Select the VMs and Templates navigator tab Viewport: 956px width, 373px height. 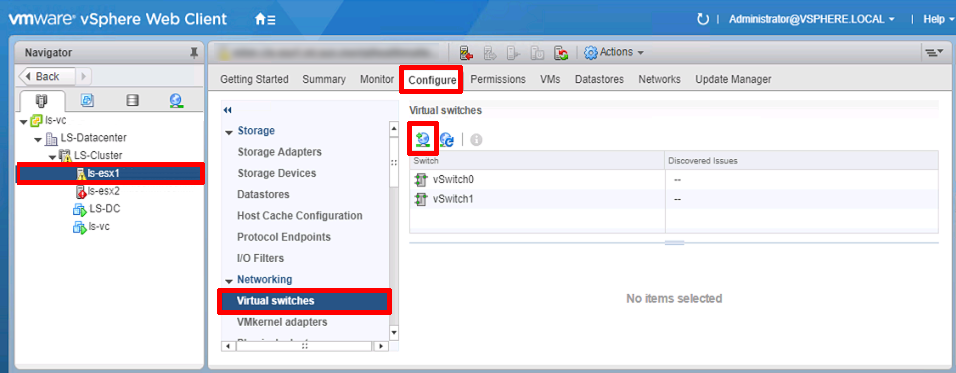click(x=87, y=101)
